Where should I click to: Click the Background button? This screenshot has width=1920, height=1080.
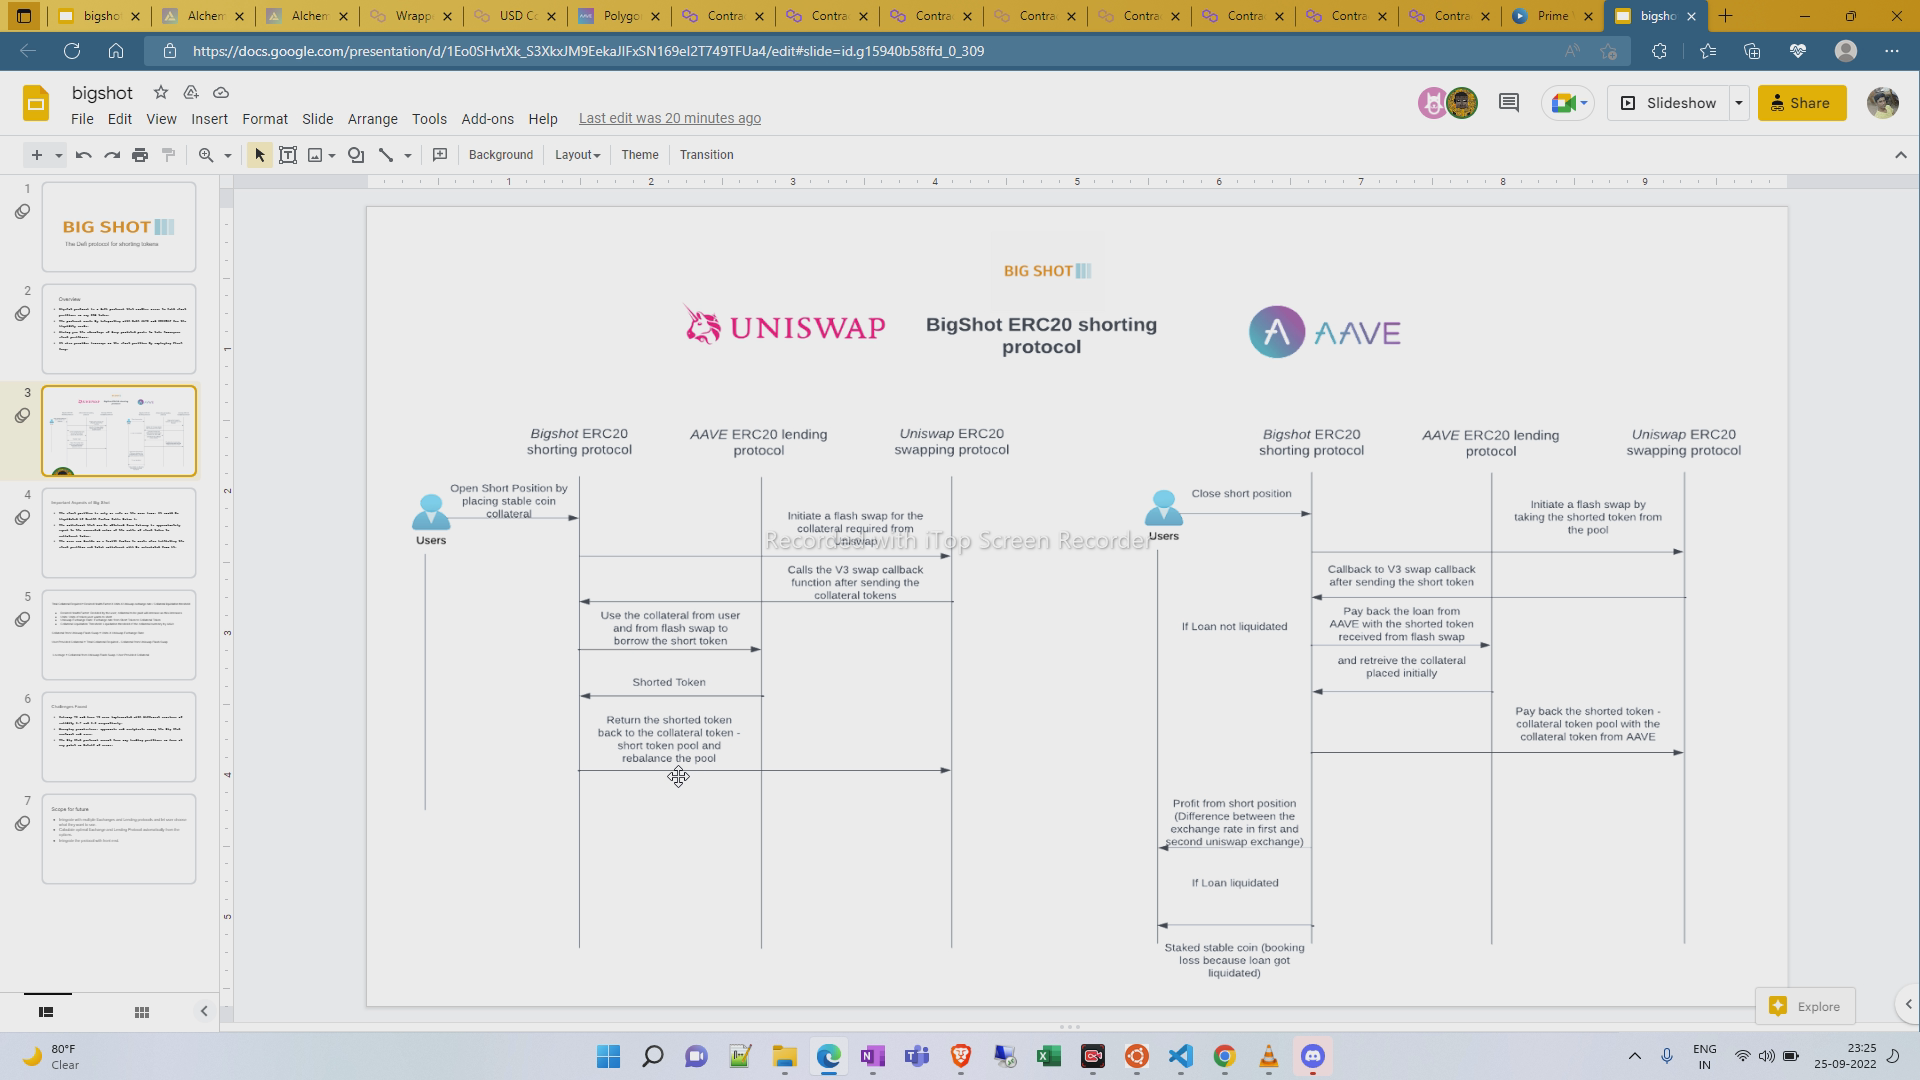point(500,155)
